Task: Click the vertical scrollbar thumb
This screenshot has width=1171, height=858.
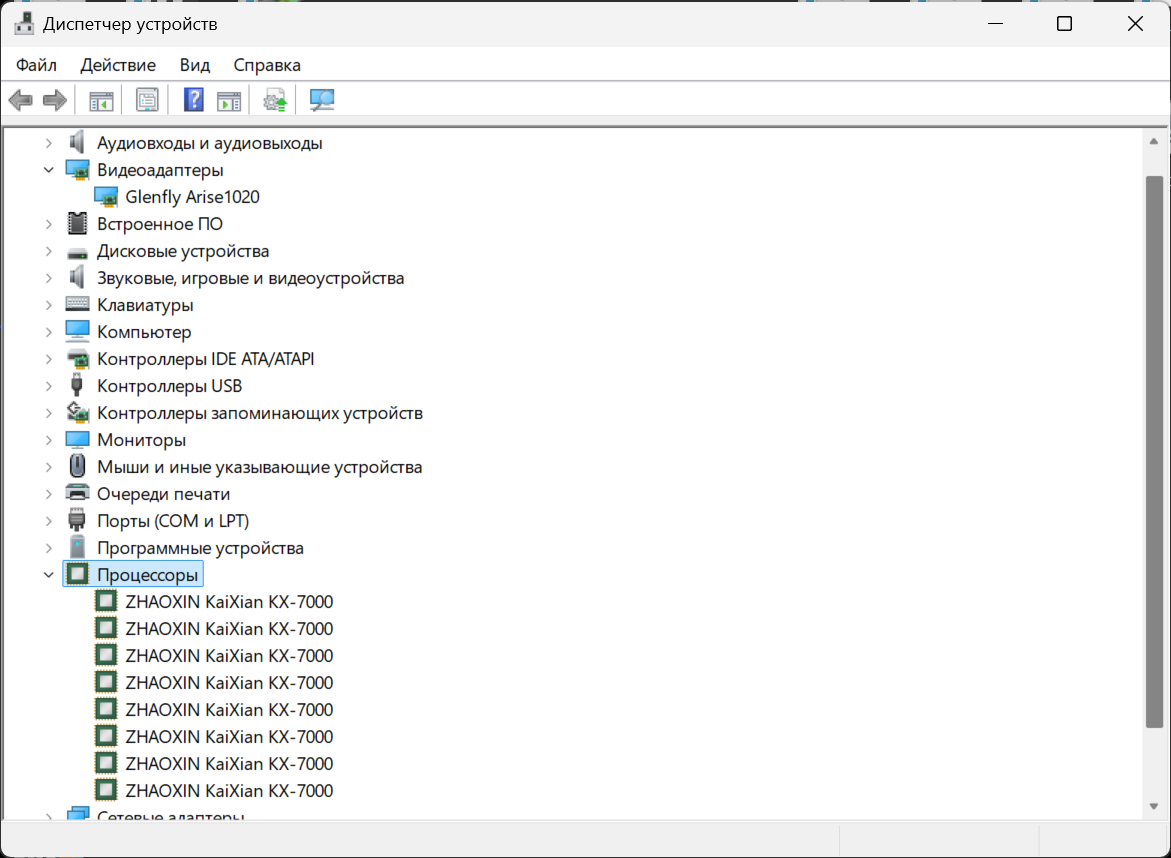Action: pos(1154,452)
